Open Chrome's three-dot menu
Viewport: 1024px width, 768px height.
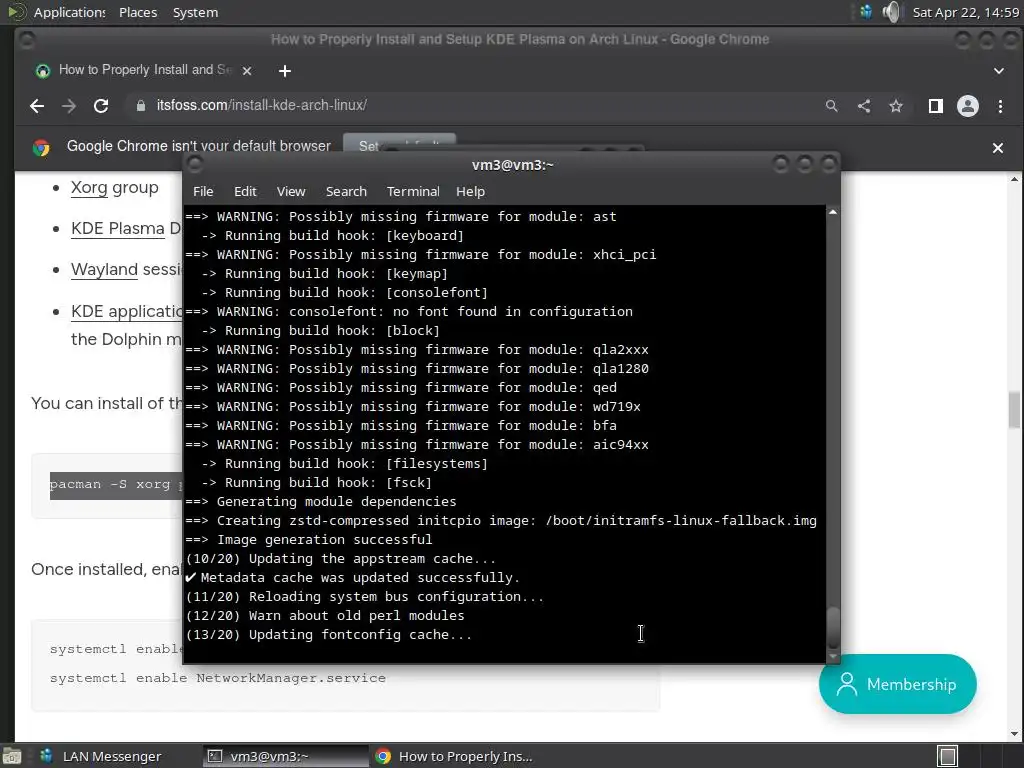[1000, 106]
